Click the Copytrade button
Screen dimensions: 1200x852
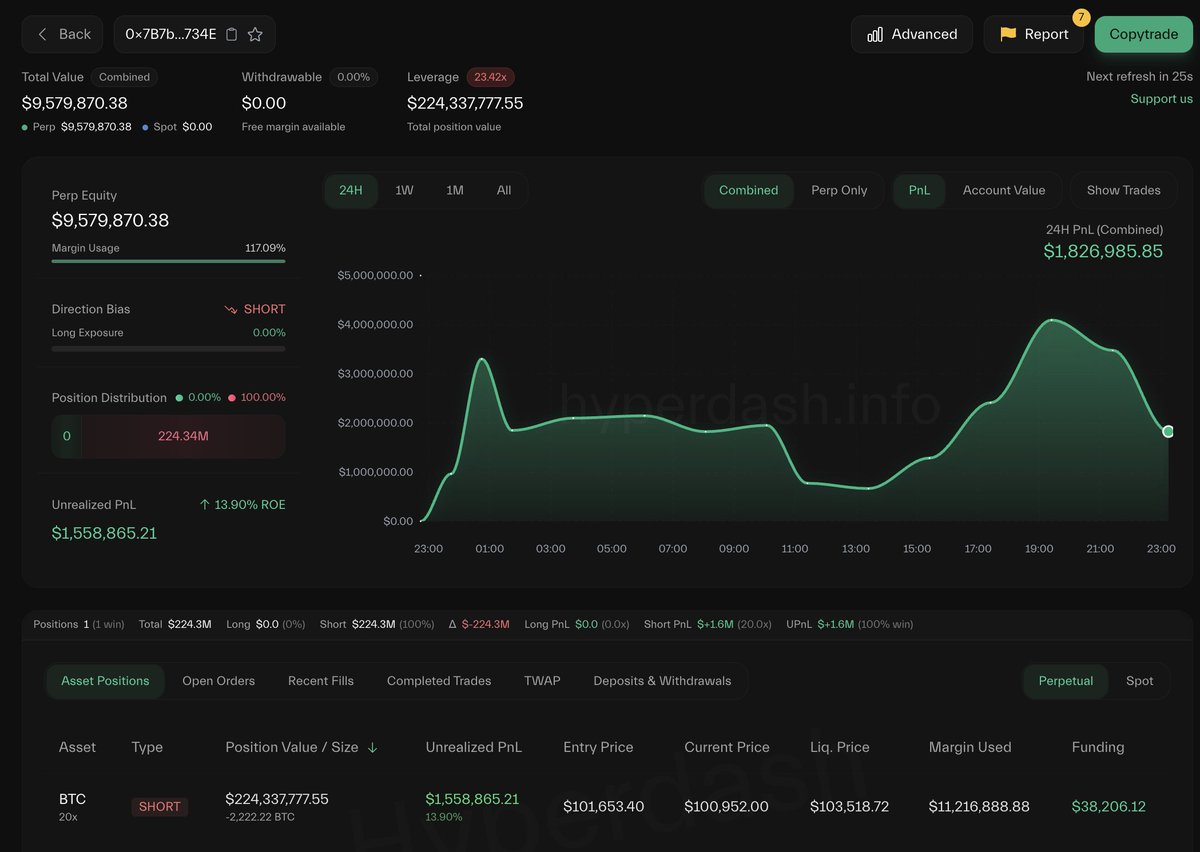coord(1143,33)
